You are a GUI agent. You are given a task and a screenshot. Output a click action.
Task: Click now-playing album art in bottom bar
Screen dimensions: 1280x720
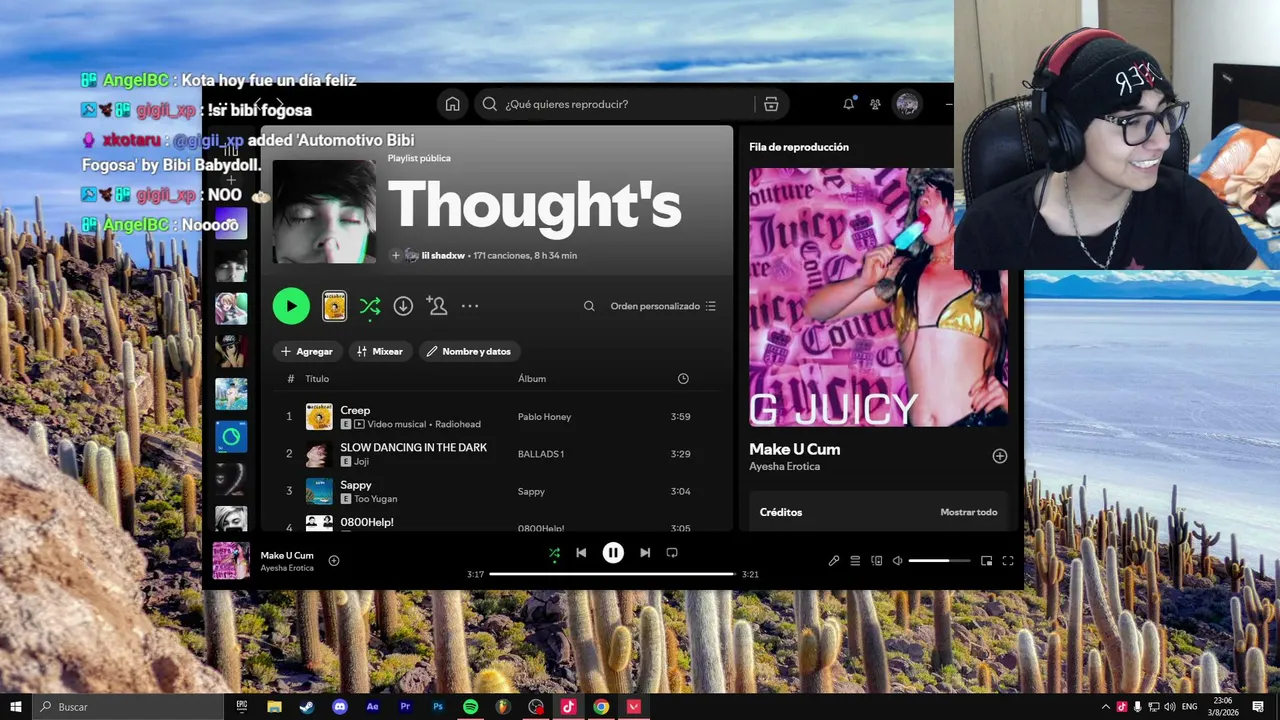[231, 561]
